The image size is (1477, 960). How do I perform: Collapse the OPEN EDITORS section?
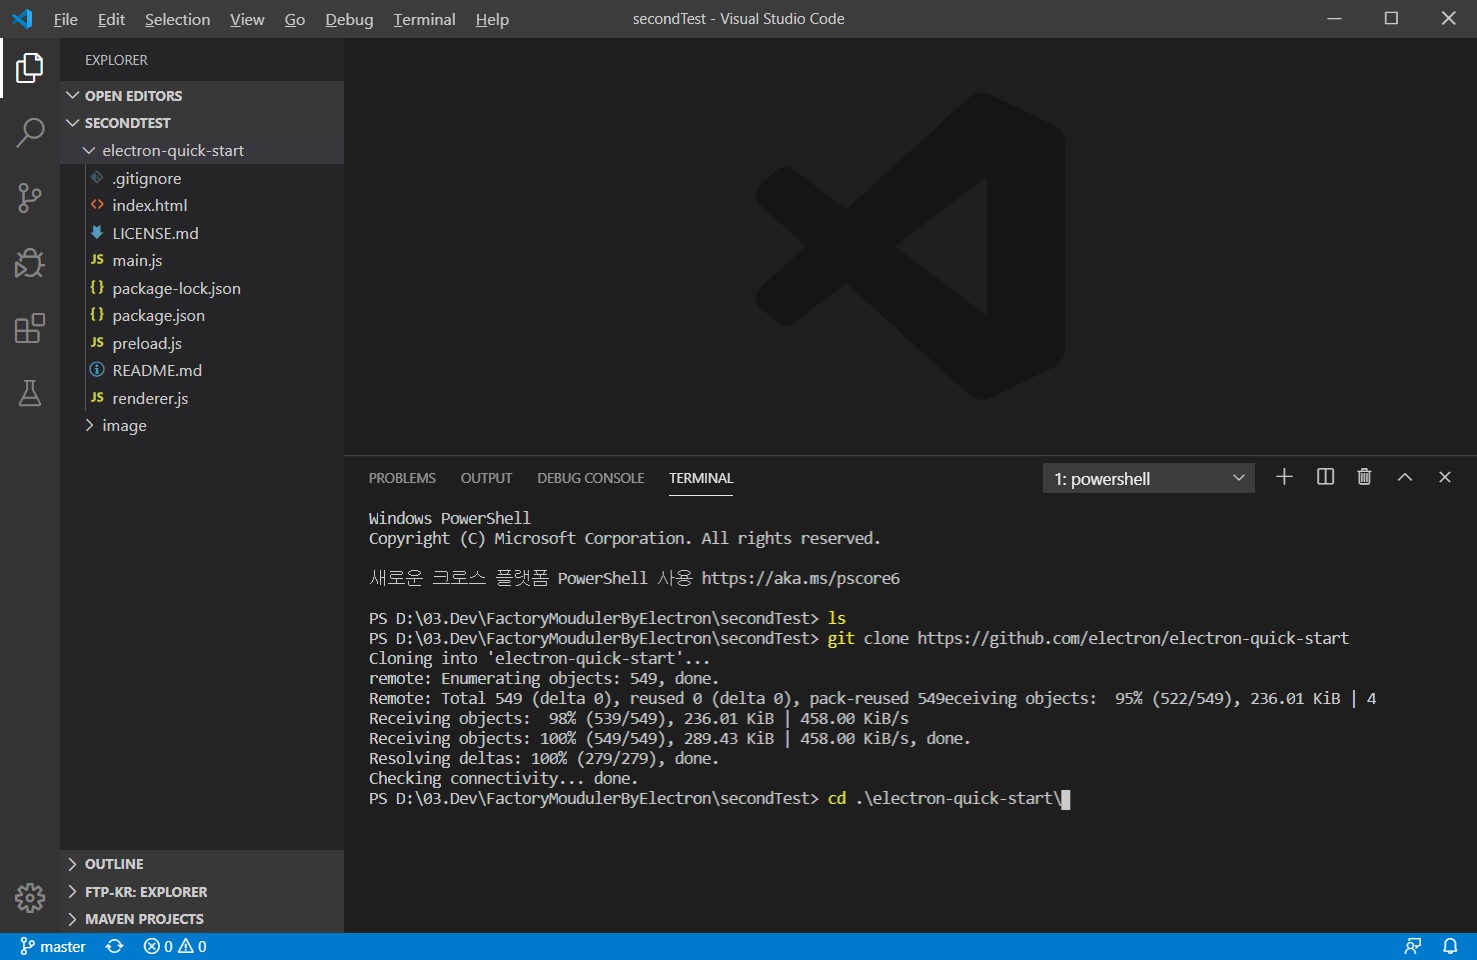(202, 95)
